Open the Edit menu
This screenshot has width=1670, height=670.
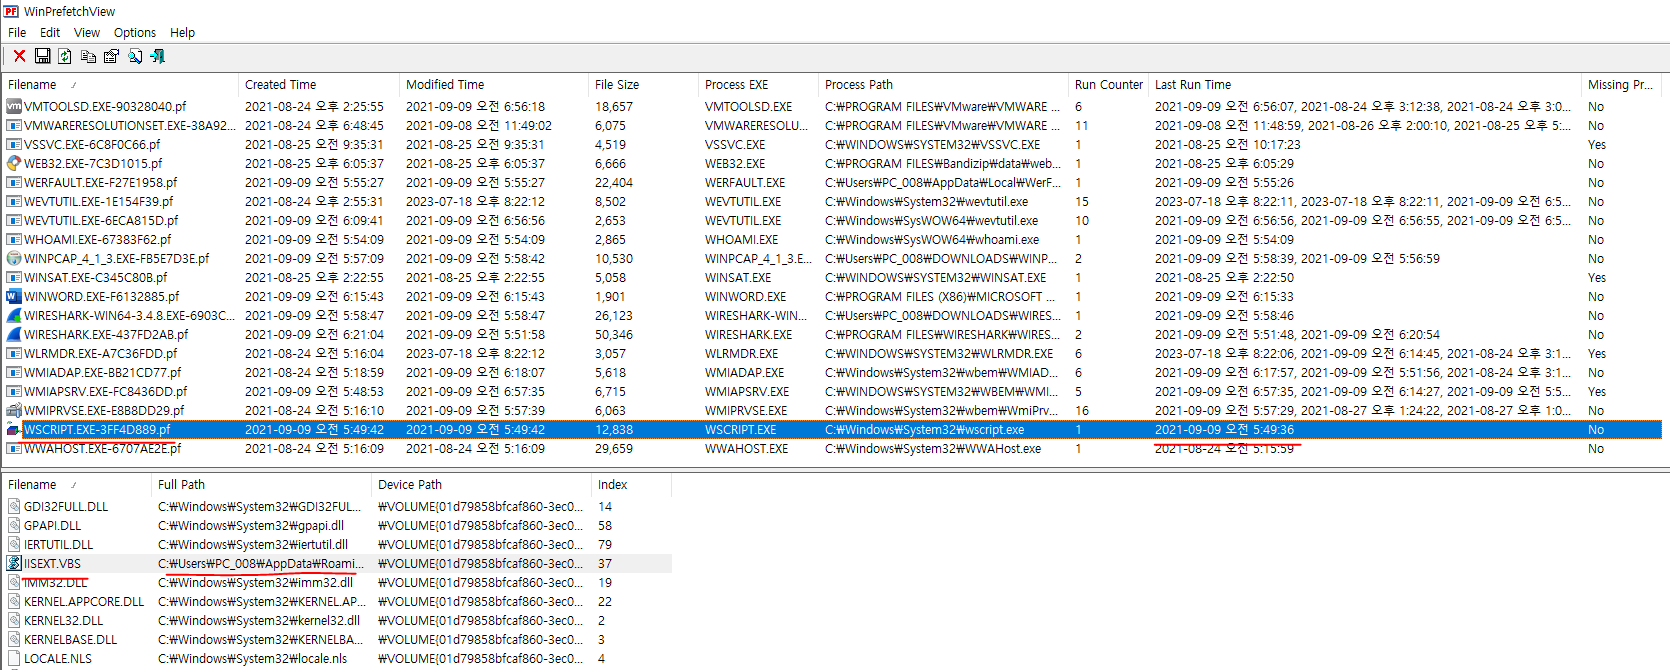pyautogui.click(x=50, y=33)
